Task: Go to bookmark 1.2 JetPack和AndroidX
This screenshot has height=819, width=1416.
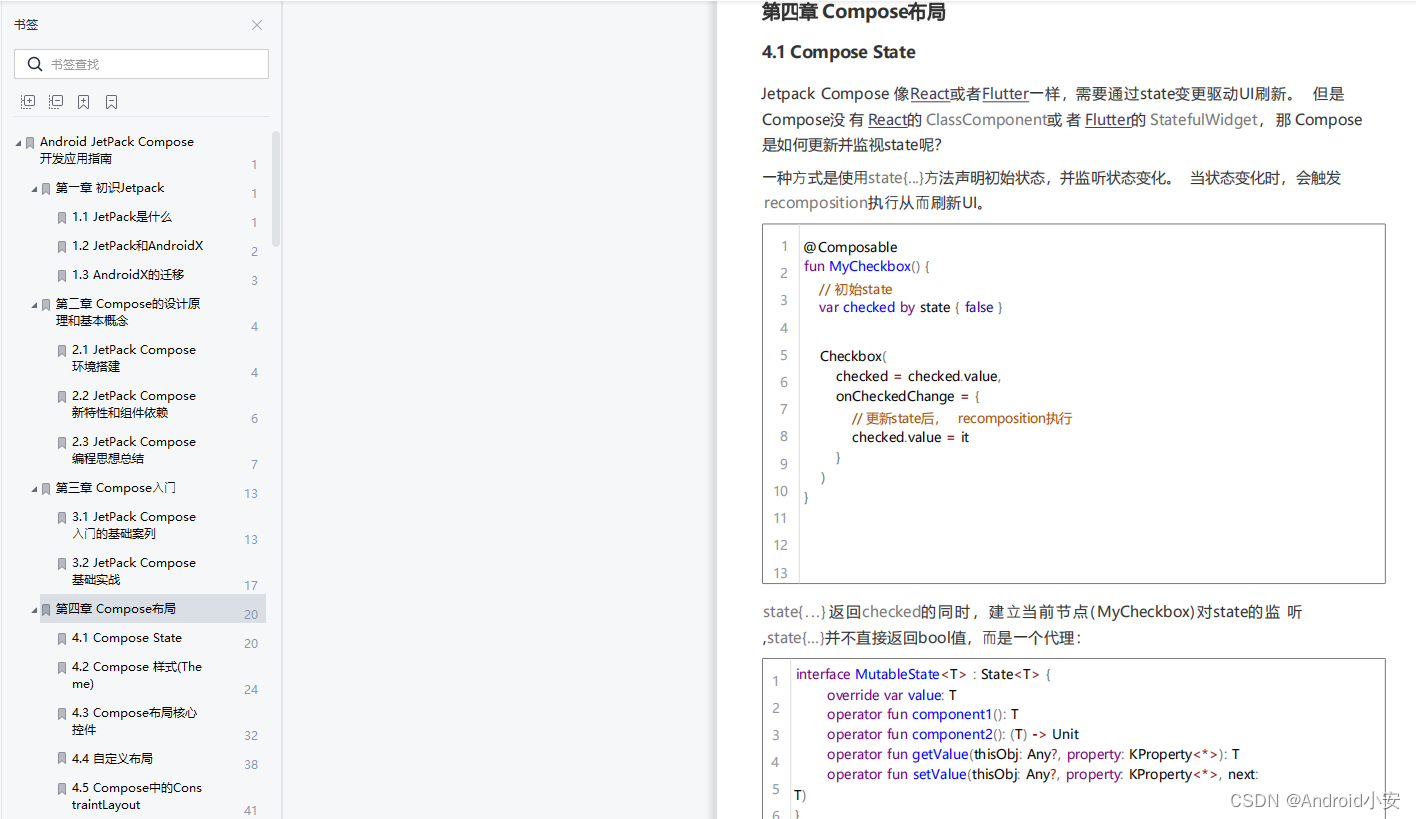Action: point(137,246)
